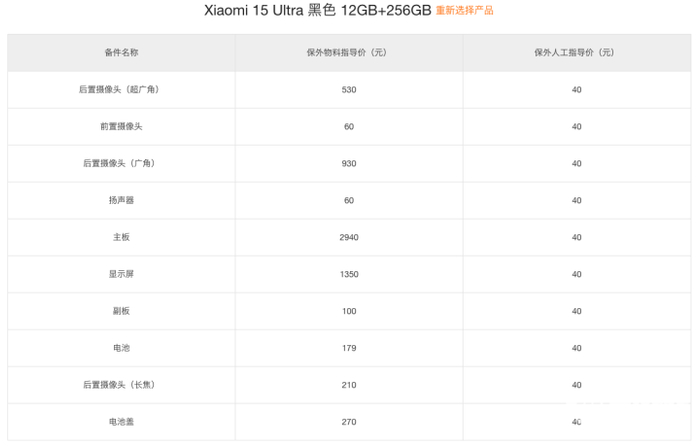Image resolution: width=700 pixels, height=446 pixels.
Task: Select the 后置摄像头（超广角） row name
Action: [121, 90]
